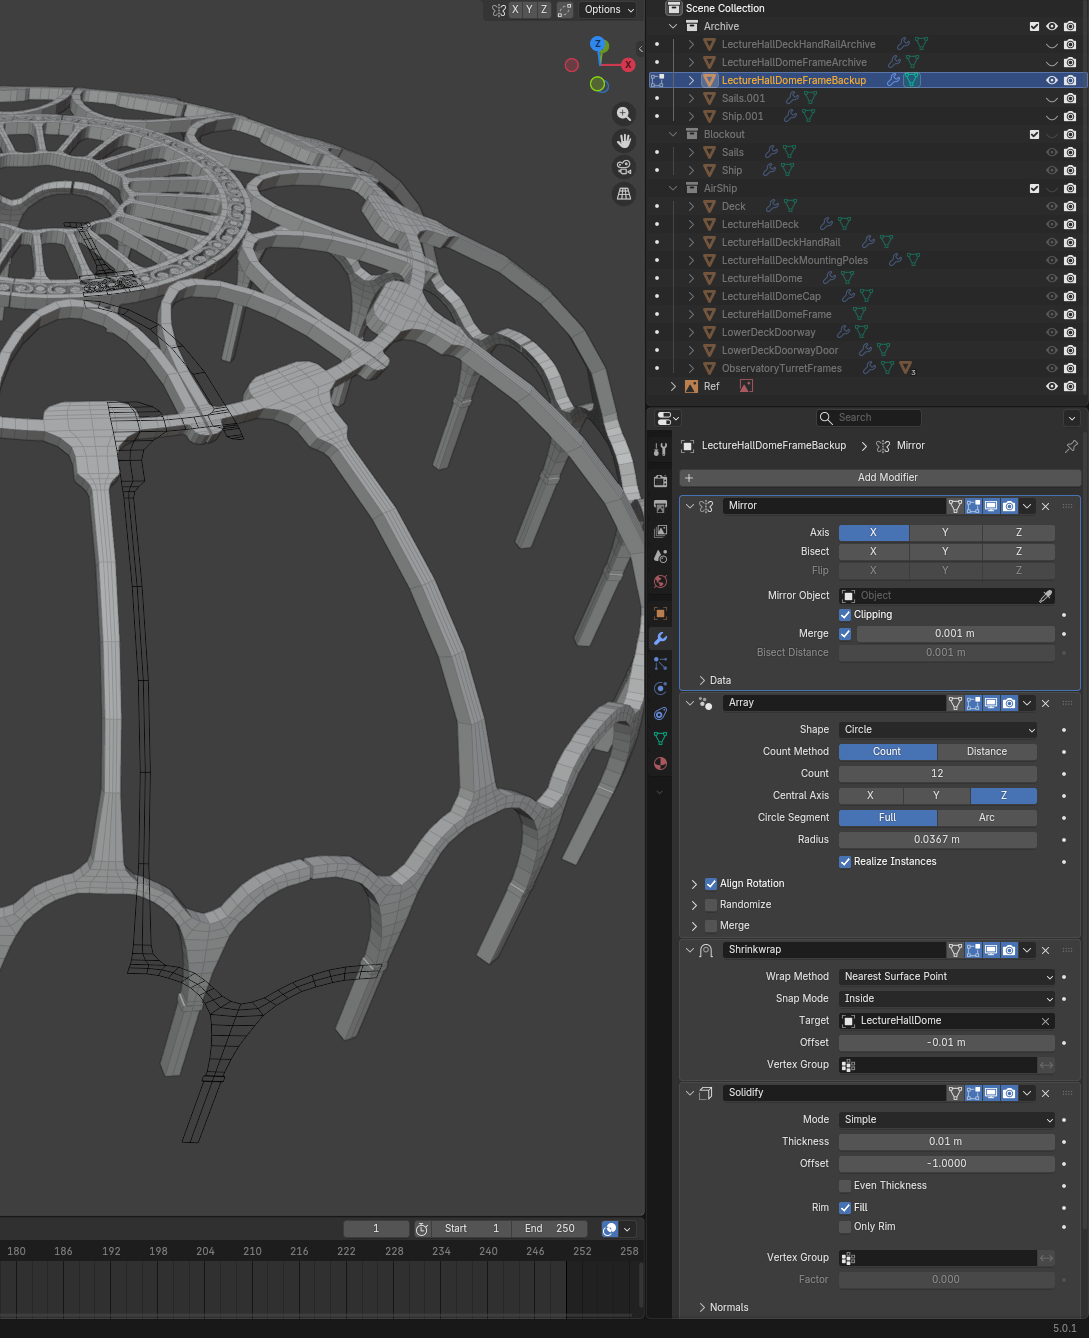The width and height of the screenshot is (1089, 1338).
Task: Set Circle Segment to Arc
Action: point(987,818)
